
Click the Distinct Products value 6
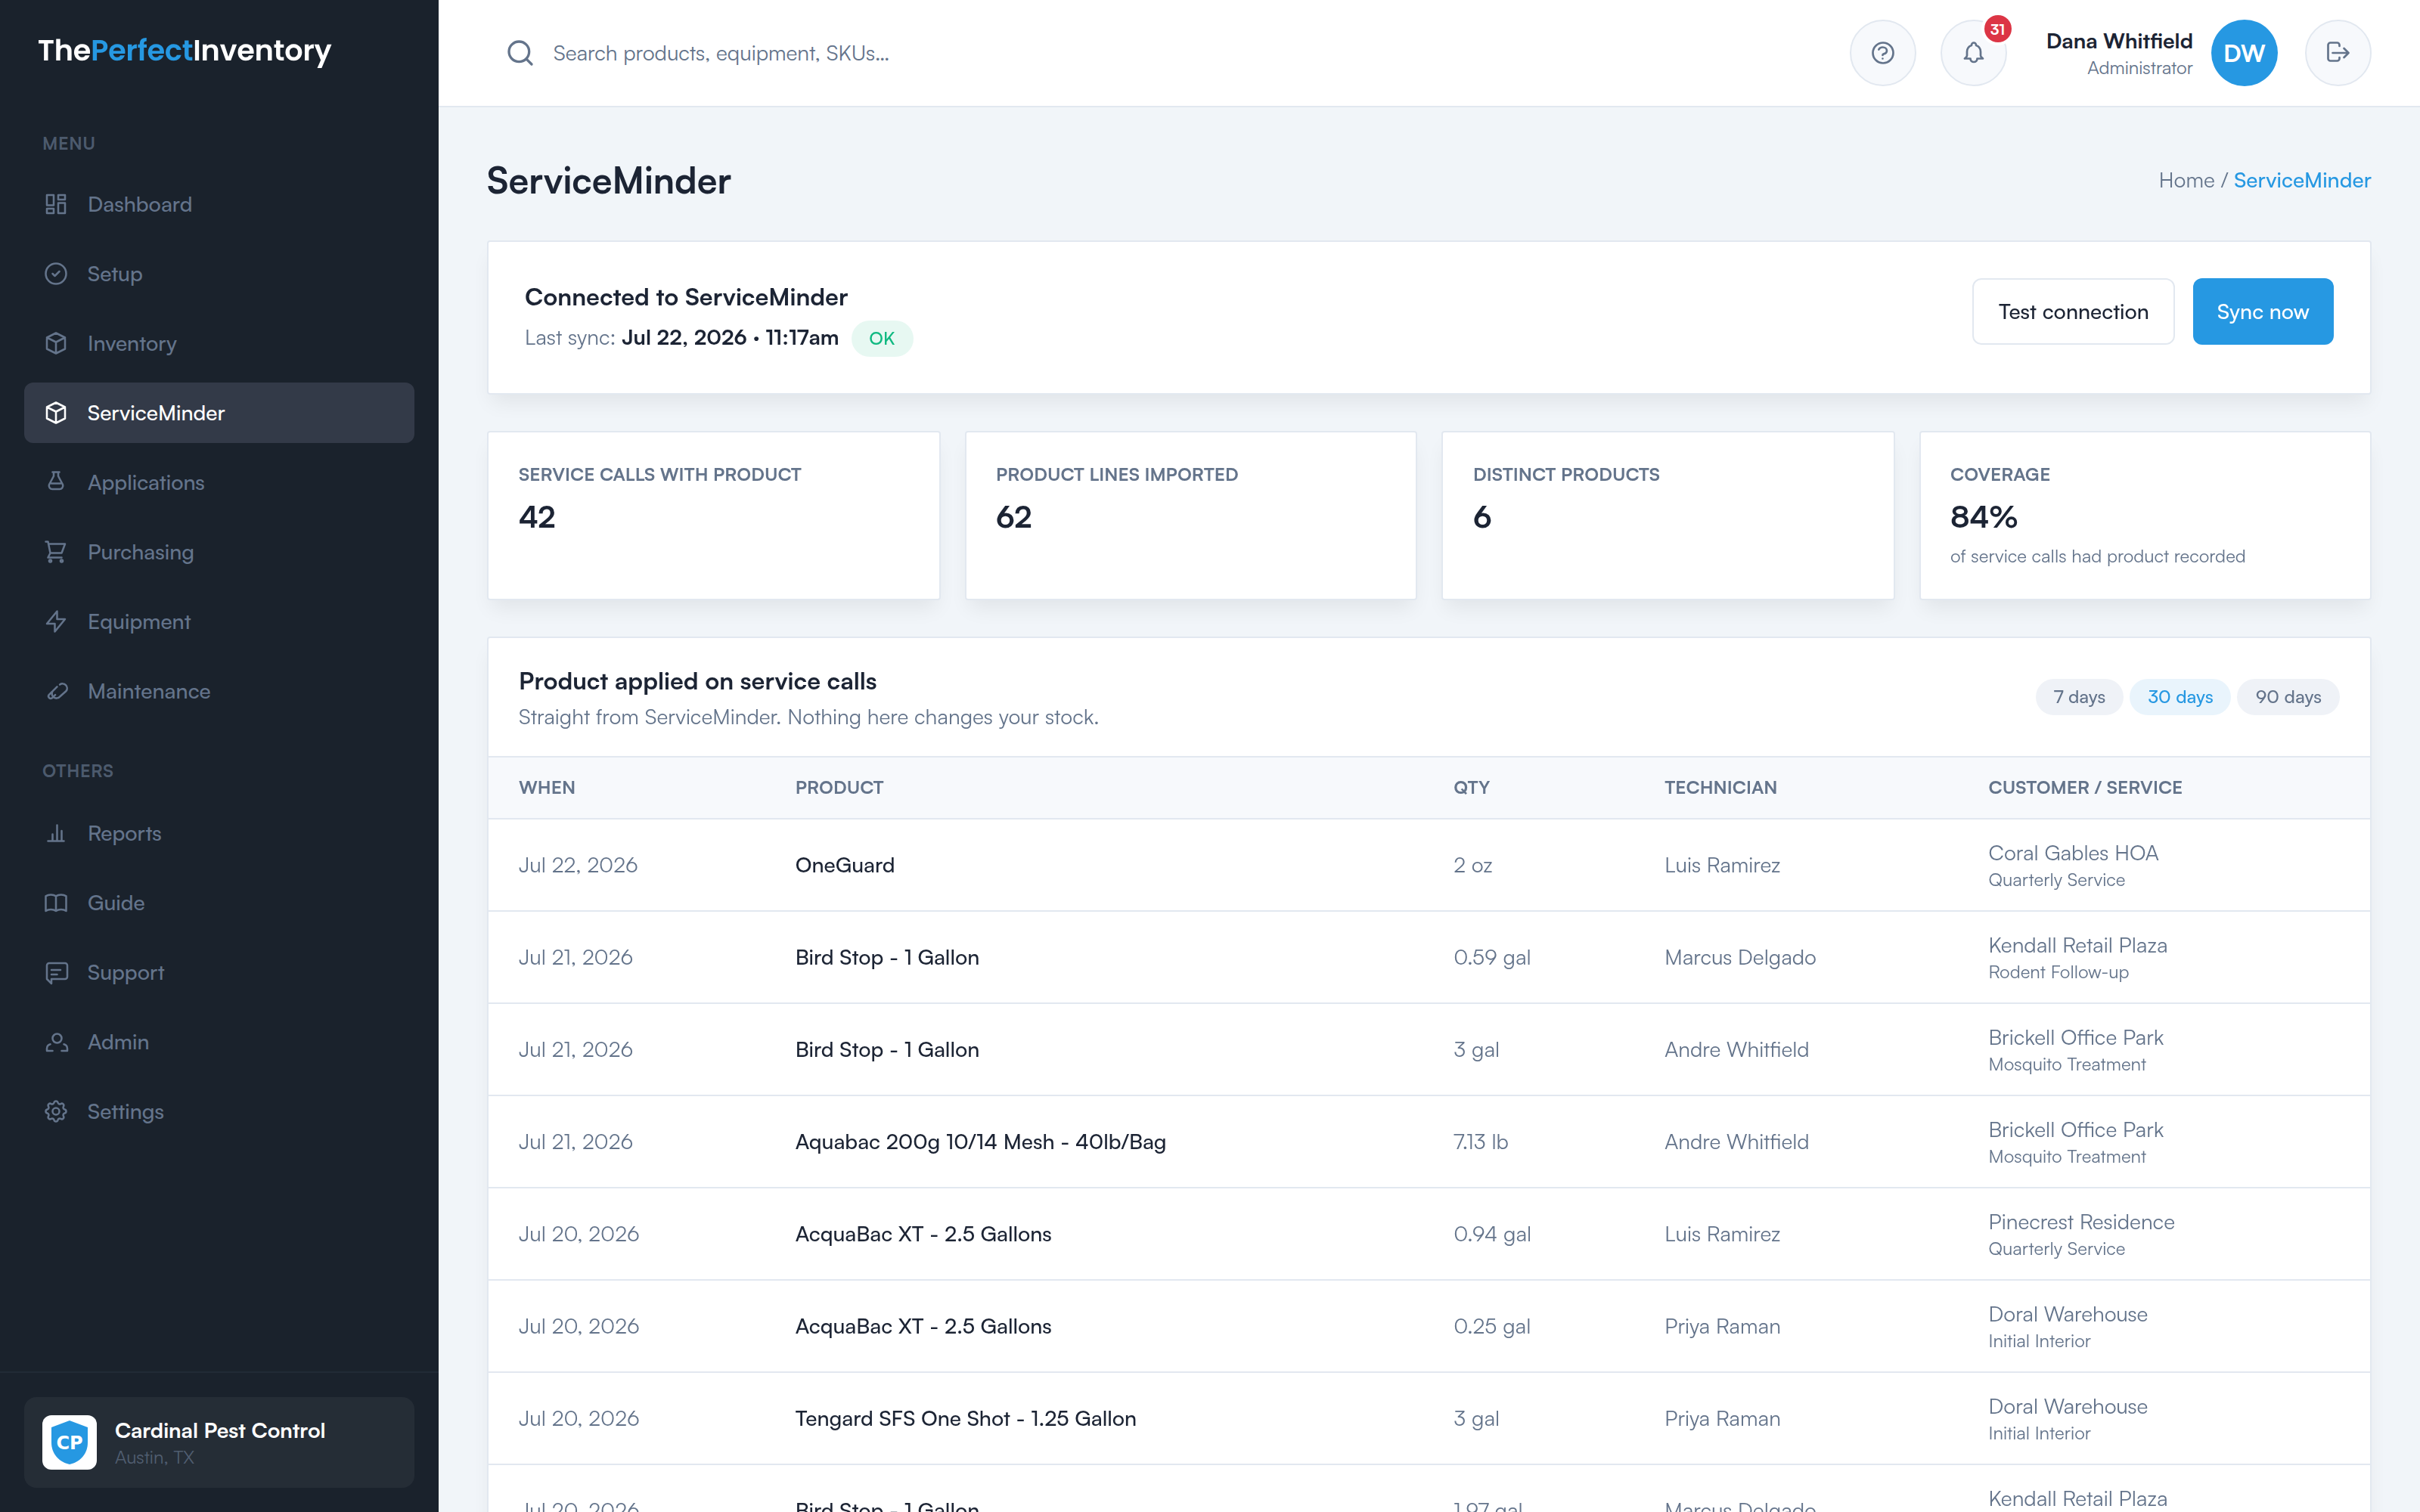click(x=1482, y=517)
